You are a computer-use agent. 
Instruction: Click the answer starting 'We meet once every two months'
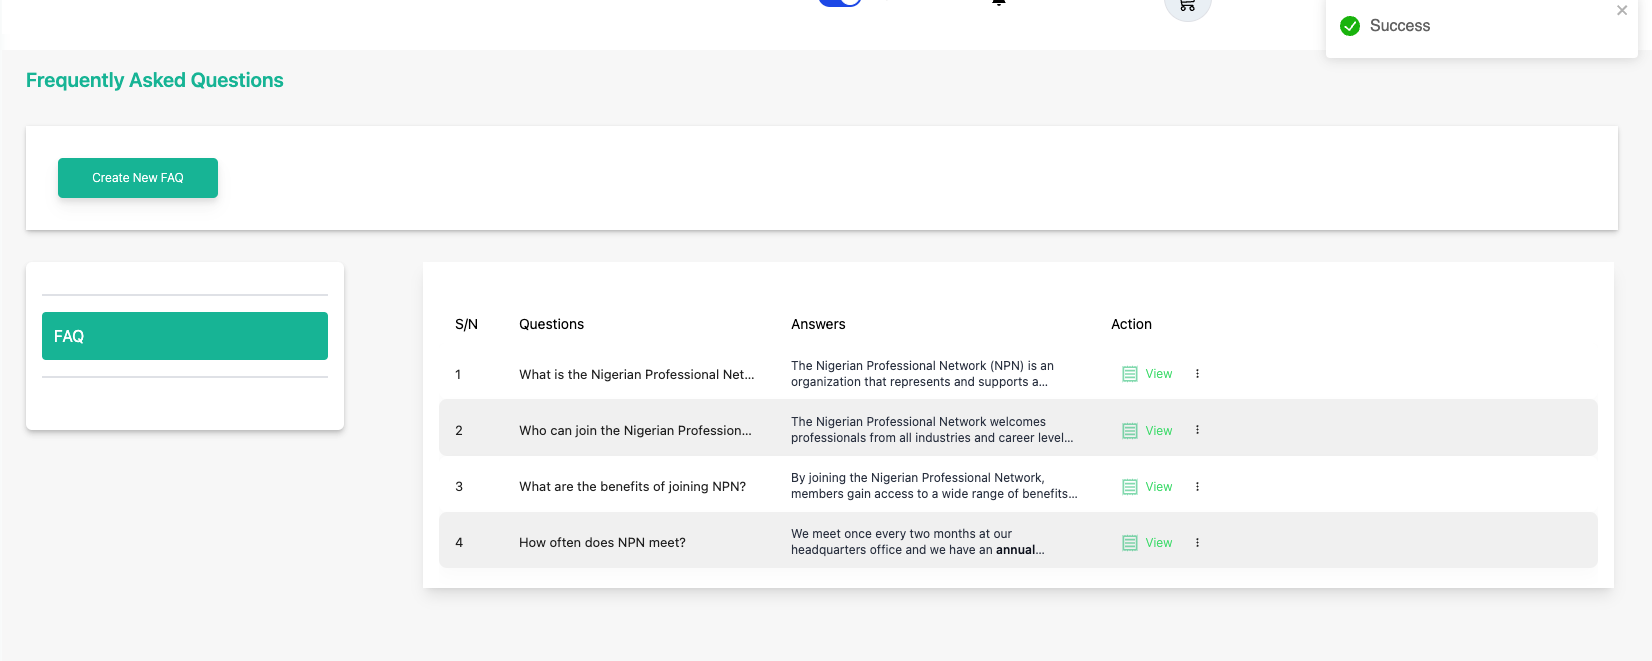[918, 542]
